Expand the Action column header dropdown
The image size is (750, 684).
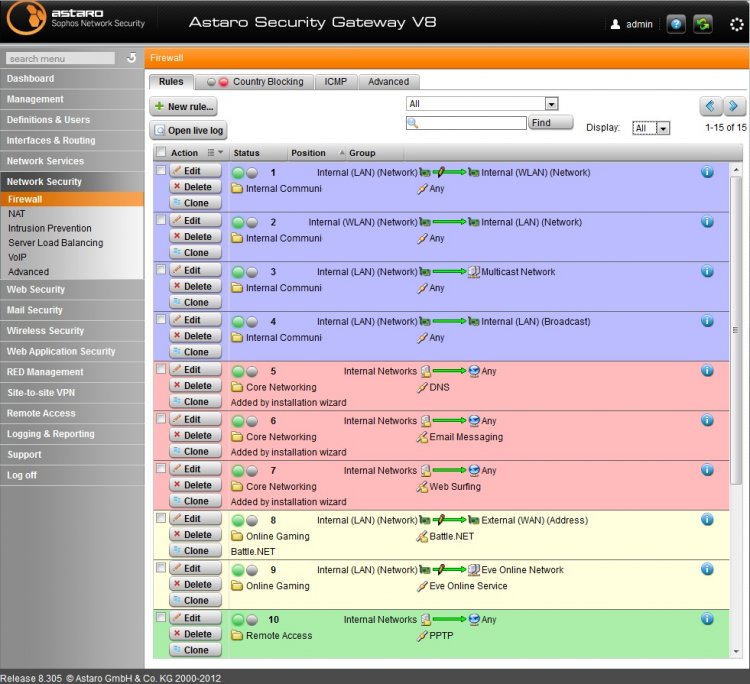coord(214,153)
